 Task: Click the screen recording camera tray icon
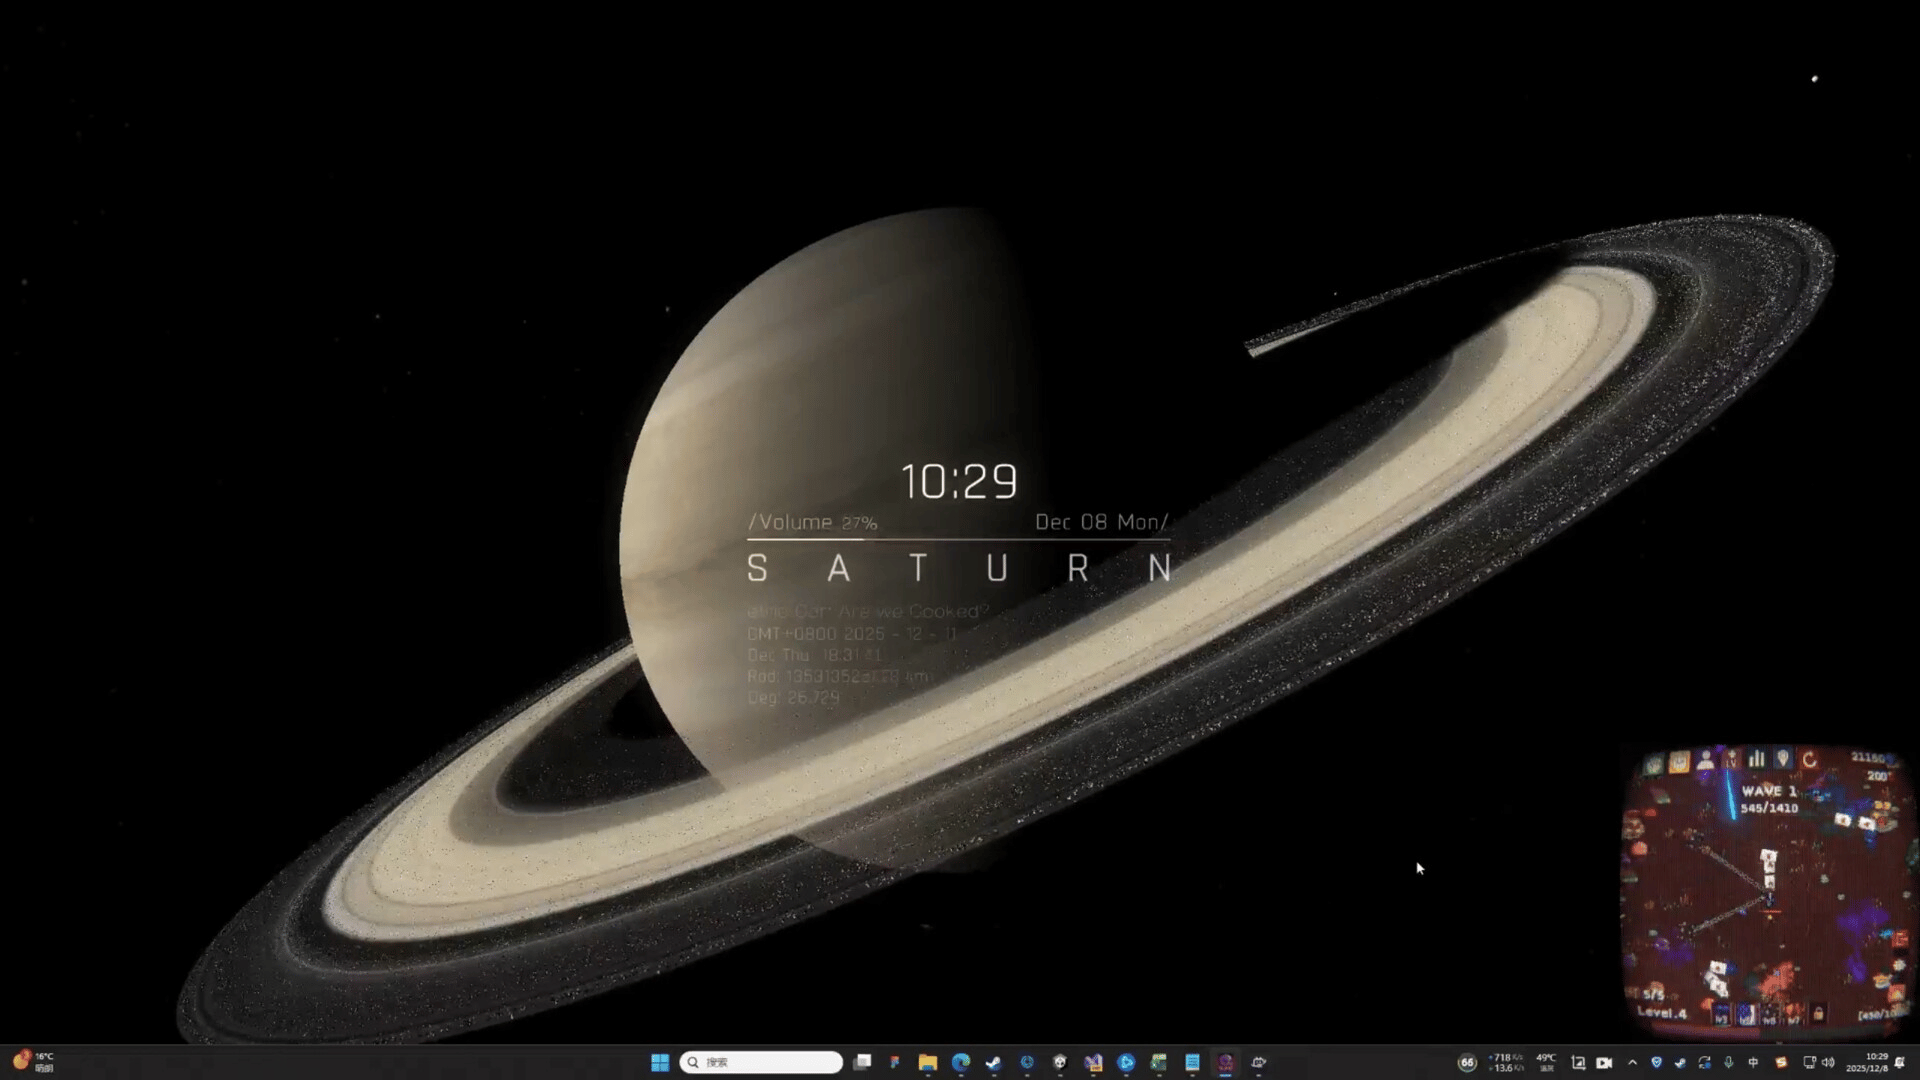point(1604,1062)
